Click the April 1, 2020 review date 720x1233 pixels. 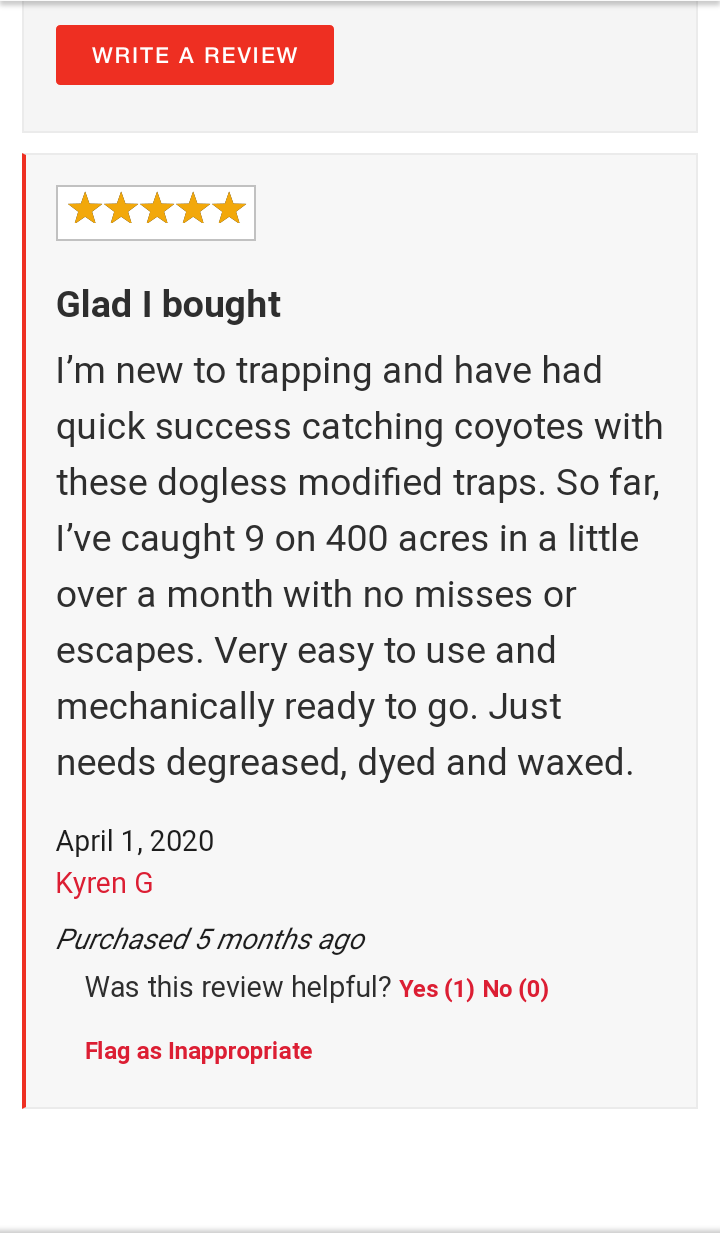135,841
